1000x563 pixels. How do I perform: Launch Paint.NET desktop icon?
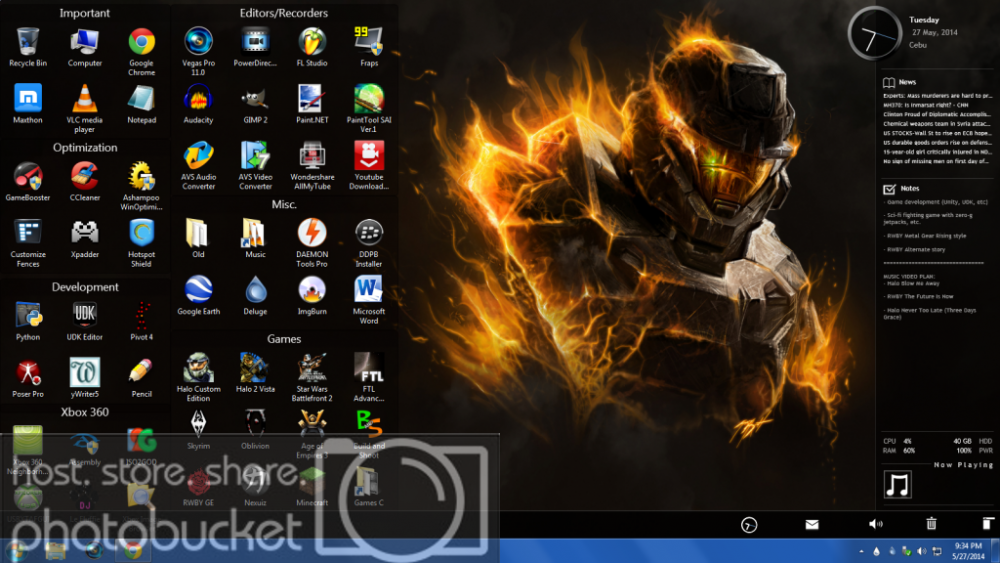(312, 99)
